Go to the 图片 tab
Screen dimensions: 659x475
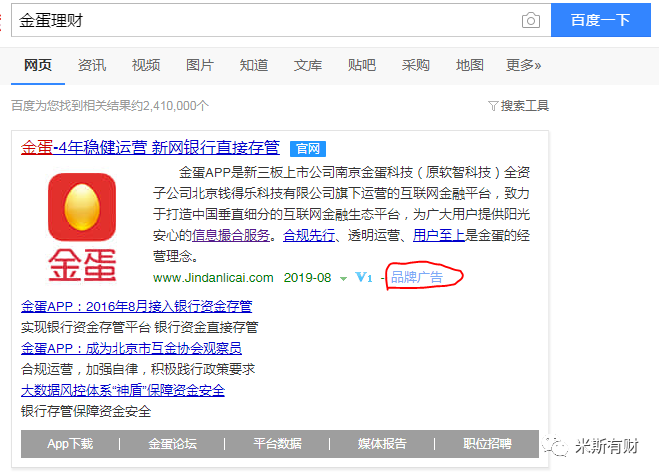pyautogui.click(x=200, y=66)
